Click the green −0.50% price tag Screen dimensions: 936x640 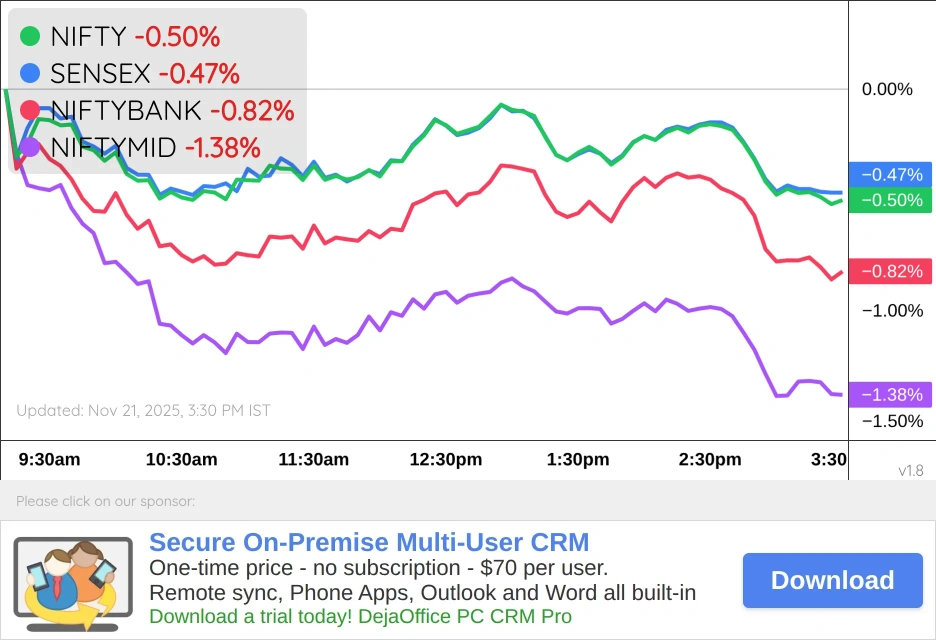[x=890, y=200]
